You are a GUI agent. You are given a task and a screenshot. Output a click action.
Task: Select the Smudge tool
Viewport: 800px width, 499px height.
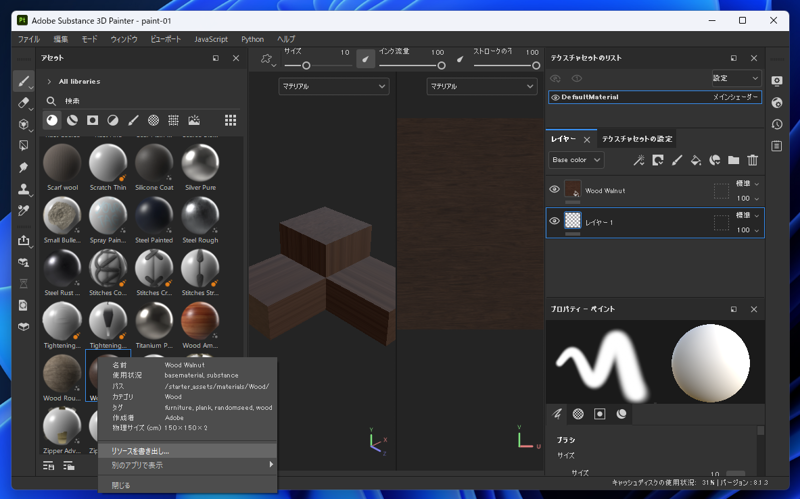point(23,167)
